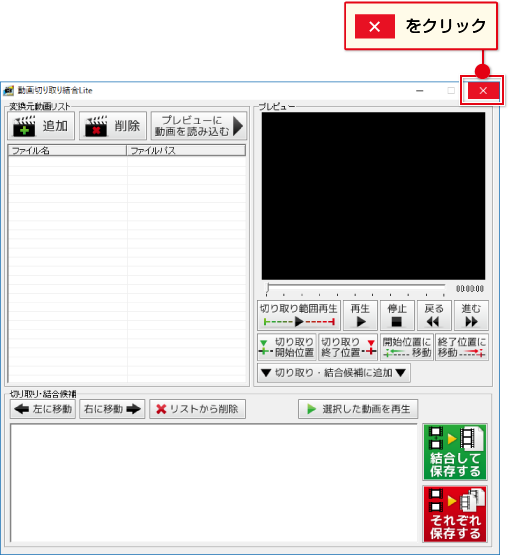Click the 削除 delete video button
This screenshot has height=556, width=509.
pyautogui.click(x=113, y=126)
